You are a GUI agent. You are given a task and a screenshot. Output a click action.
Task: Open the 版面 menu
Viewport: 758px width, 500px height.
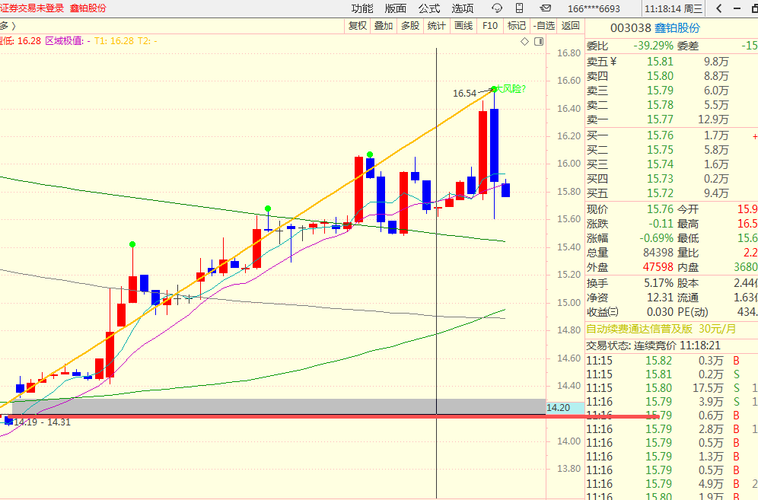coord(395,8)
